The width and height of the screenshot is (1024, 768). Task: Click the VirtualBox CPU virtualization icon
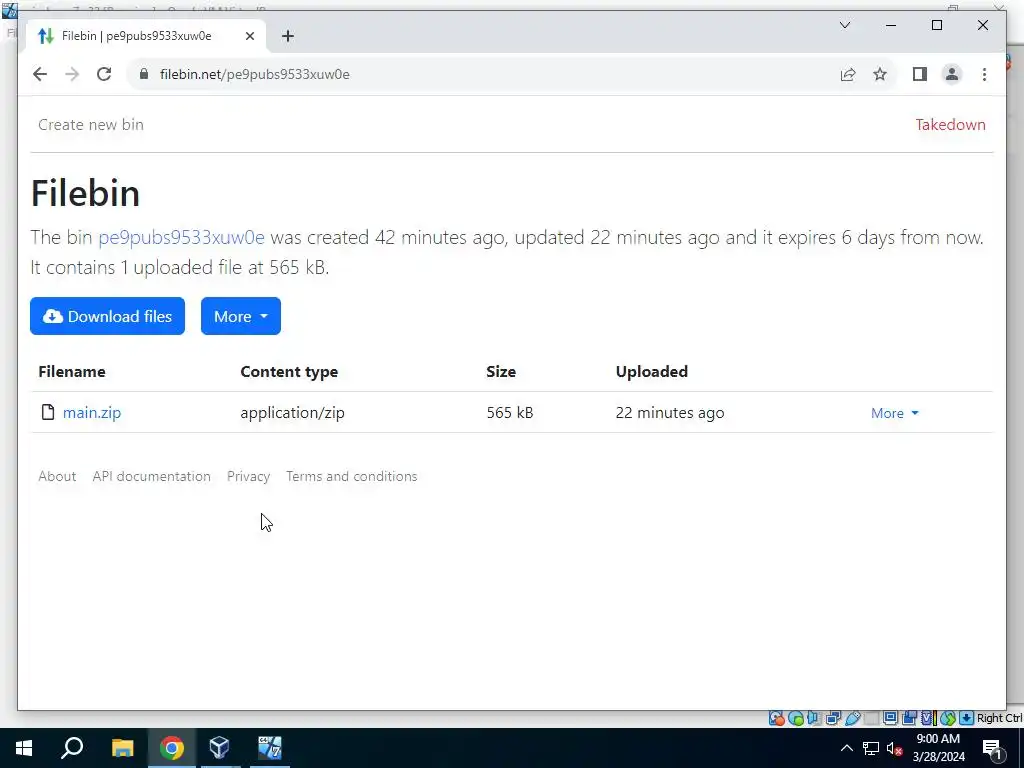[927, 718]
